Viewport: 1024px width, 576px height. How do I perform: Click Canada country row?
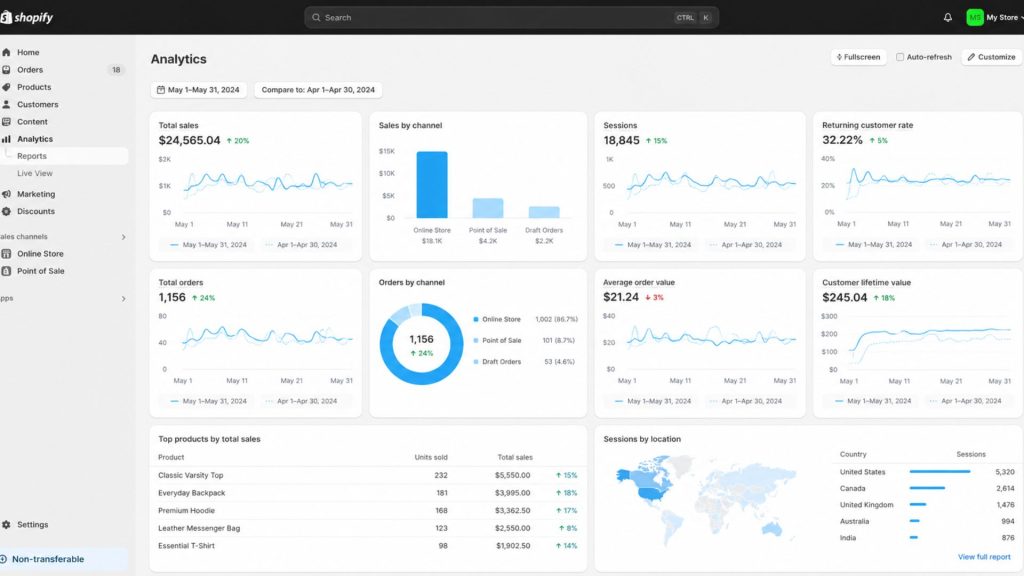[927, 488]
